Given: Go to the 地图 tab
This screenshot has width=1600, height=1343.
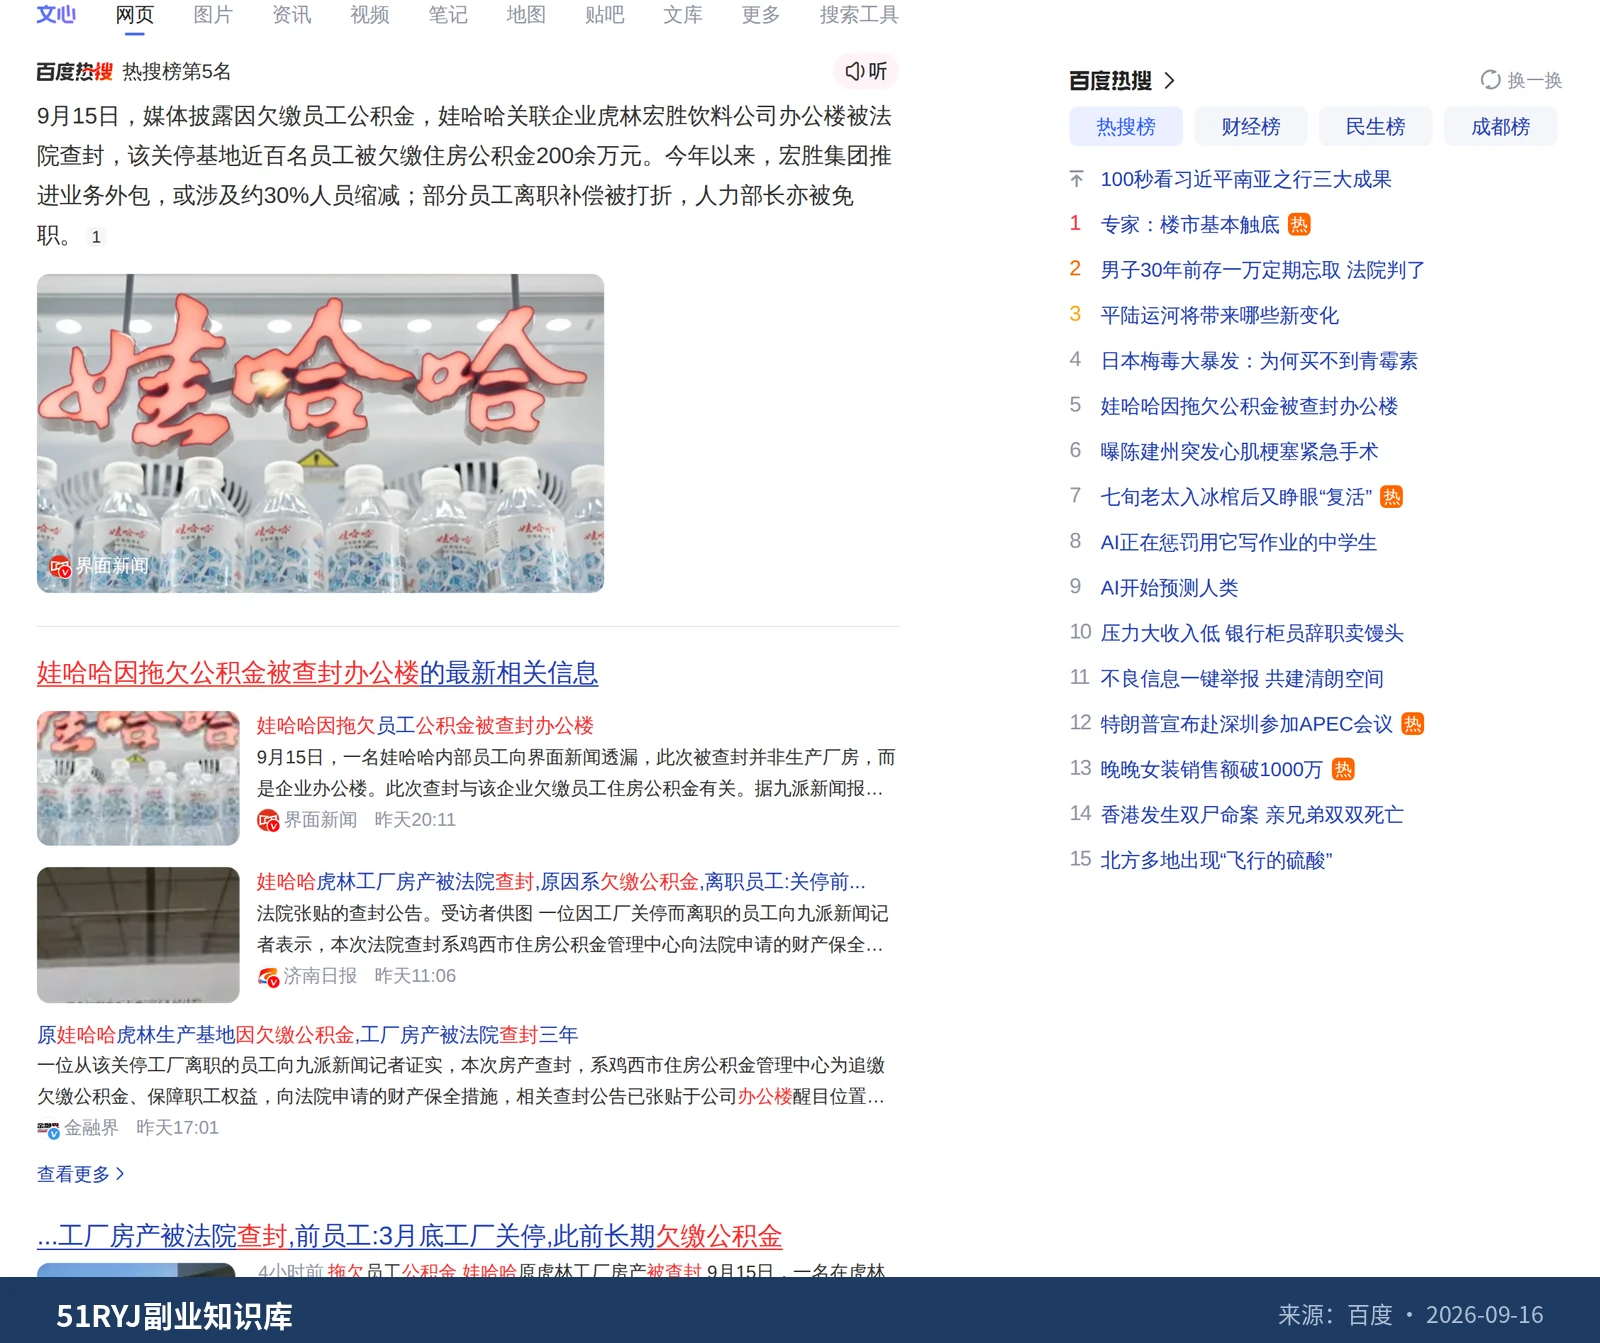Looking at the screenshot, I should pos(526,15).
